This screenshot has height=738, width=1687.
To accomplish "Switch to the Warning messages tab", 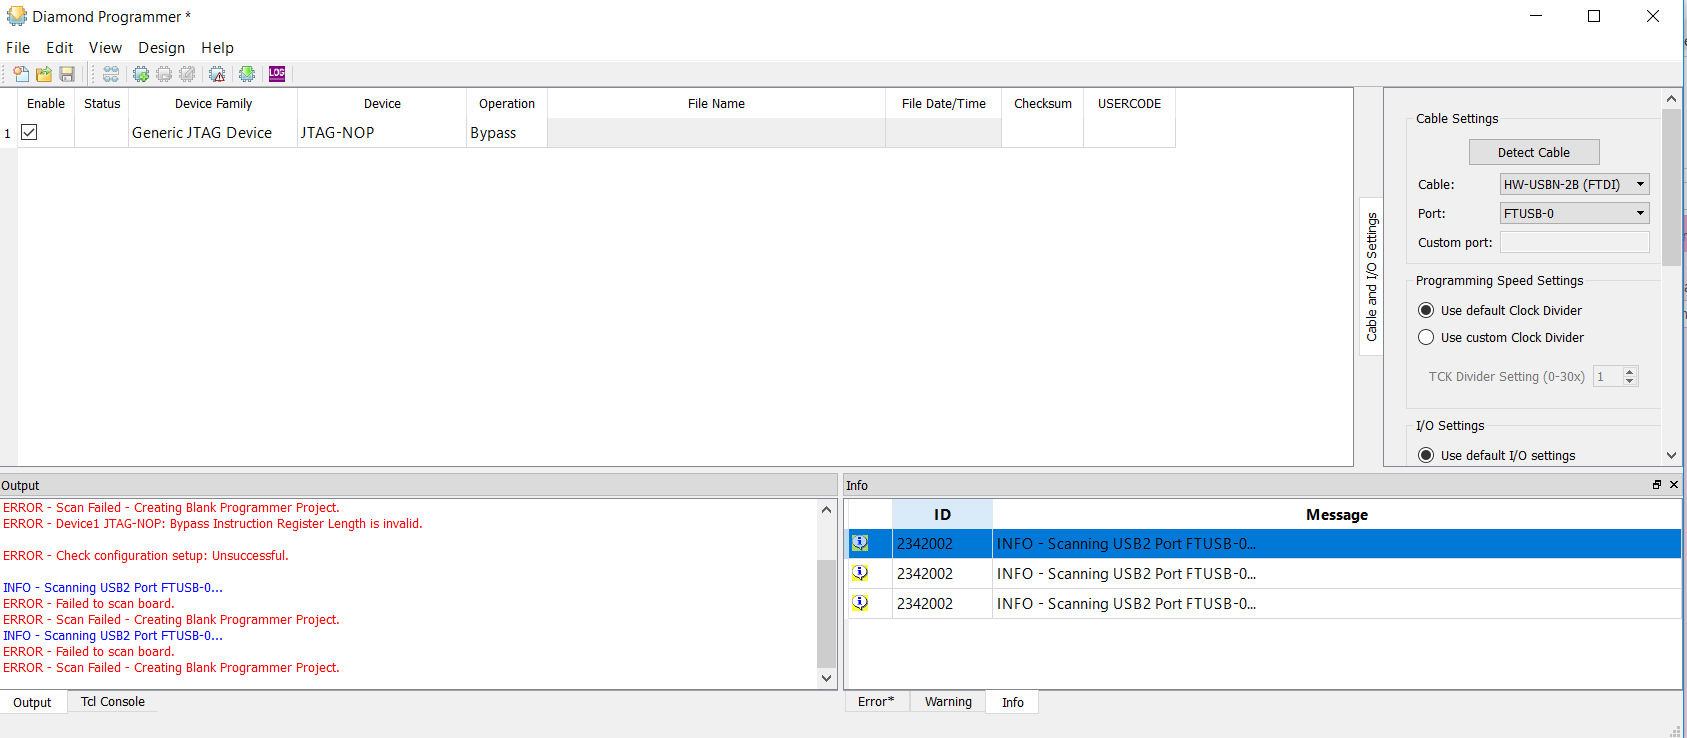I will tap(947, 702).
